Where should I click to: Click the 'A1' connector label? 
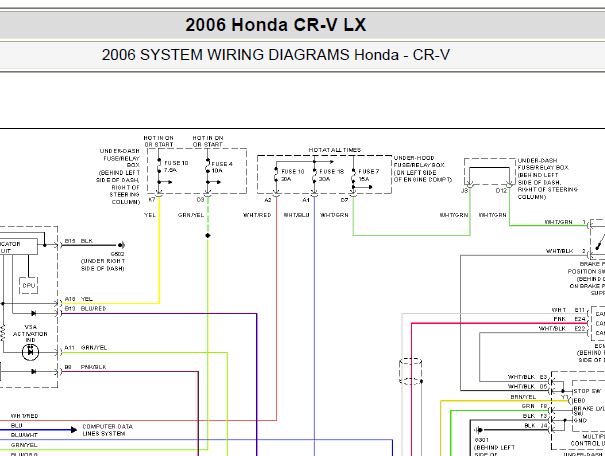306,200
